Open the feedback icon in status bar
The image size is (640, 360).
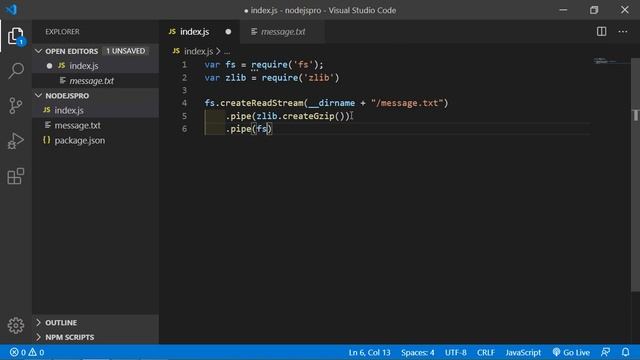click(606, 352)
